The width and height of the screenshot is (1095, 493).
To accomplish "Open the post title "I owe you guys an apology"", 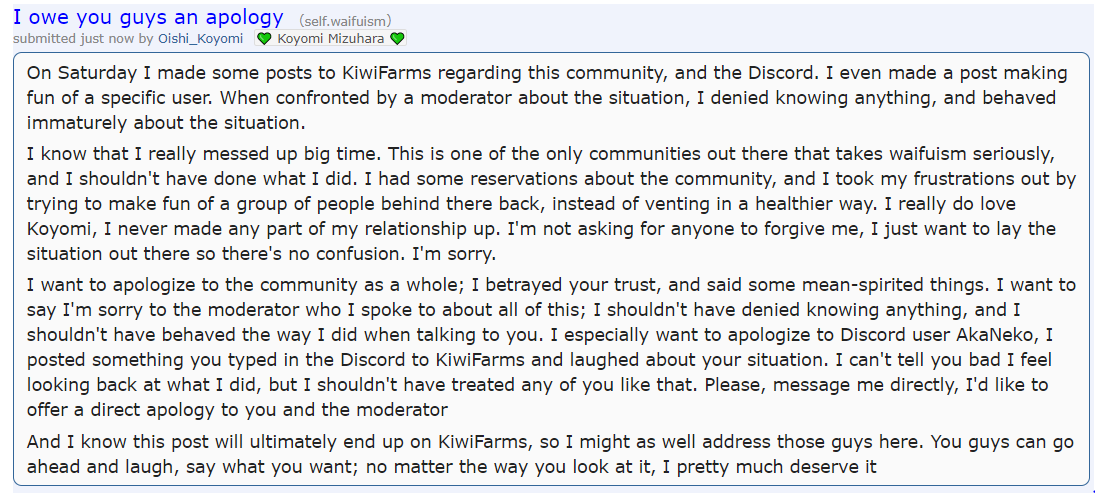I will tap(148, 16).
